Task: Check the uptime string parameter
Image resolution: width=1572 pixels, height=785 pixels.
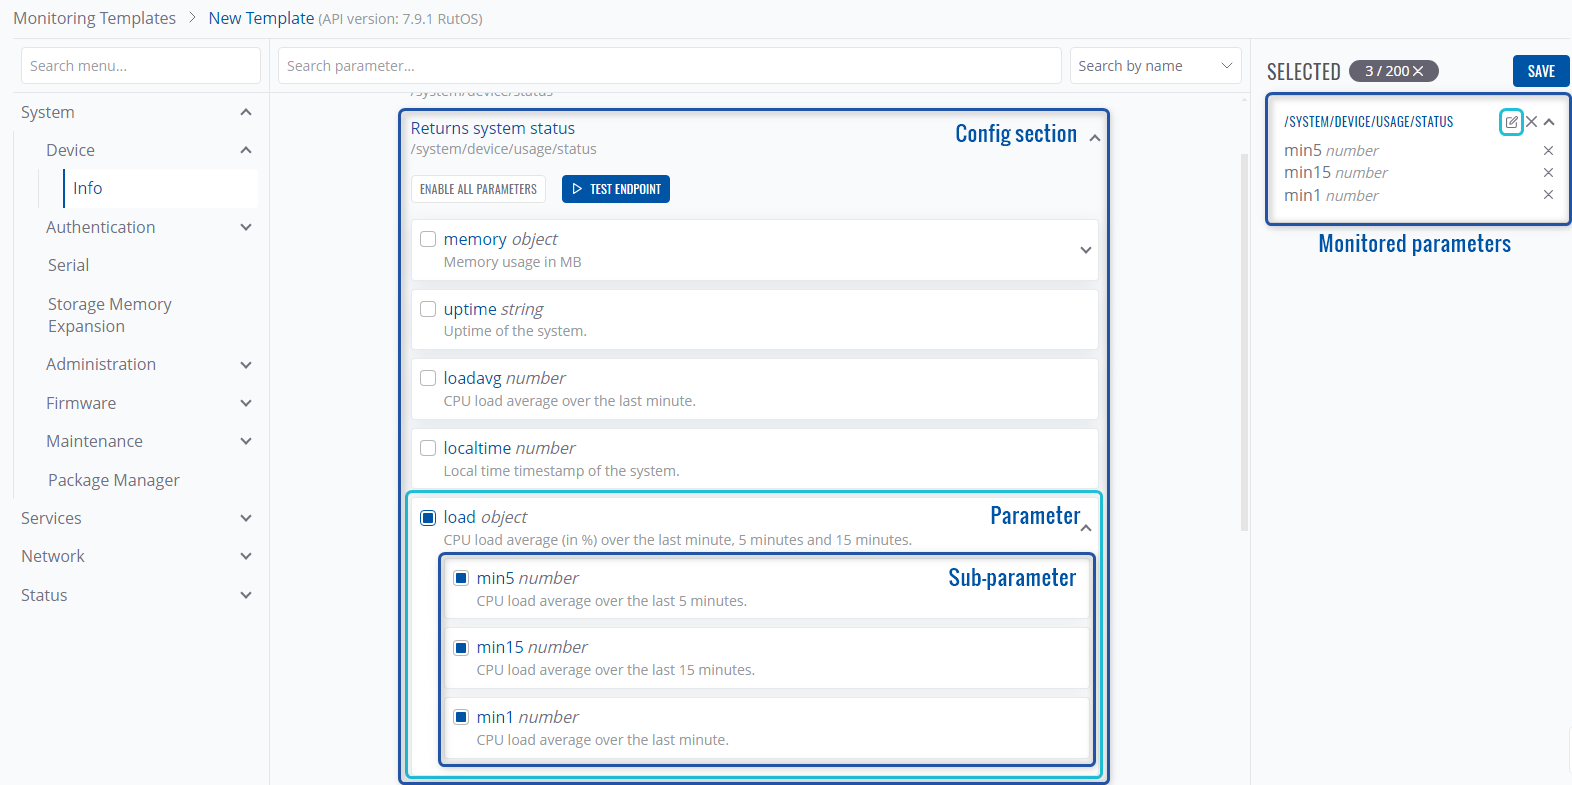Action: 428,309
